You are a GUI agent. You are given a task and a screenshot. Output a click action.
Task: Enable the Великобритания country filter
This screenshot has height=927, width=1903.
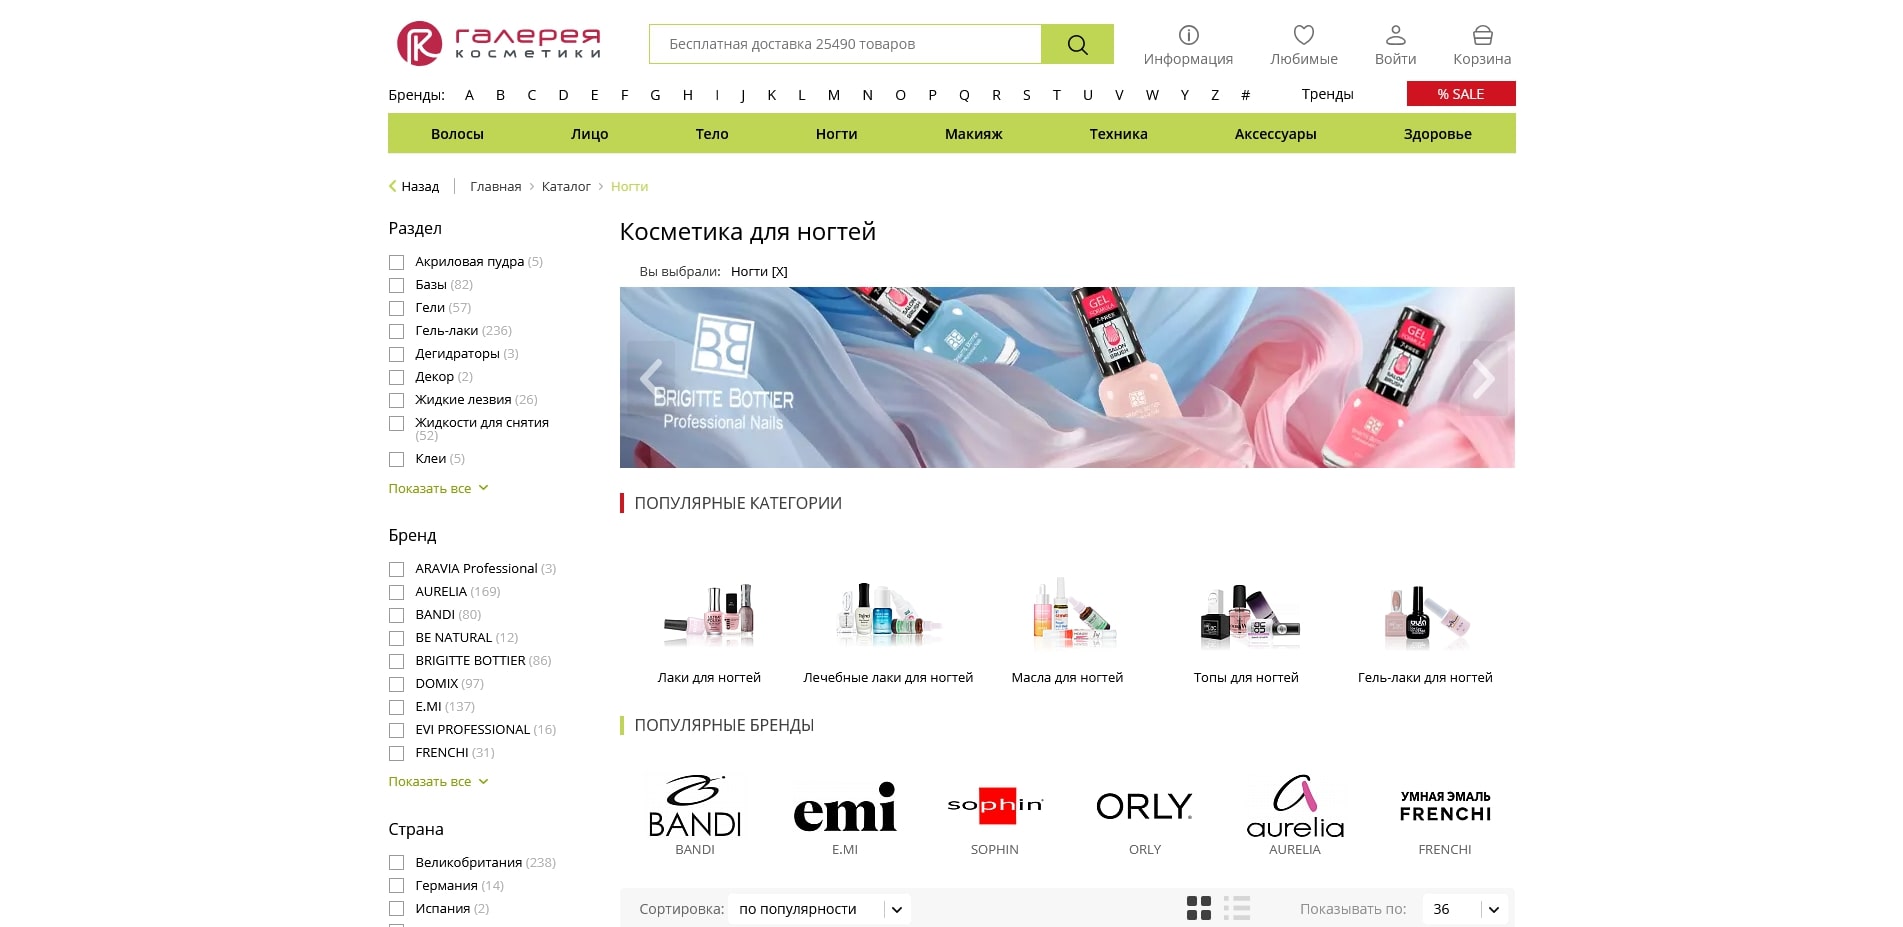[397, 863]
